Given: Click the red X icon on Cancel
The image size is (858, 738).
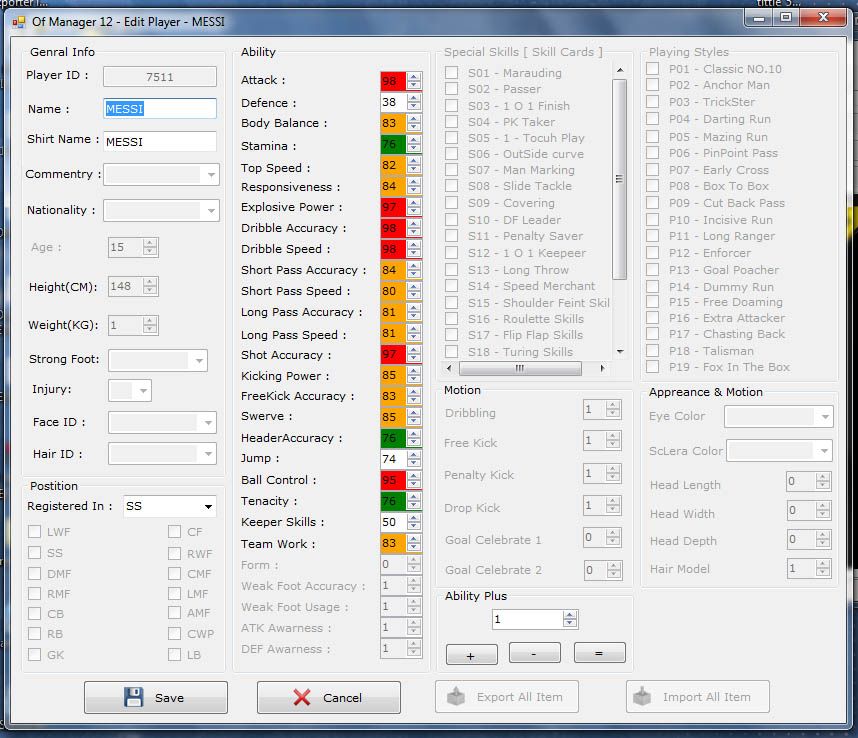Looking at the screenshot, I should click(x=302, y=697).
